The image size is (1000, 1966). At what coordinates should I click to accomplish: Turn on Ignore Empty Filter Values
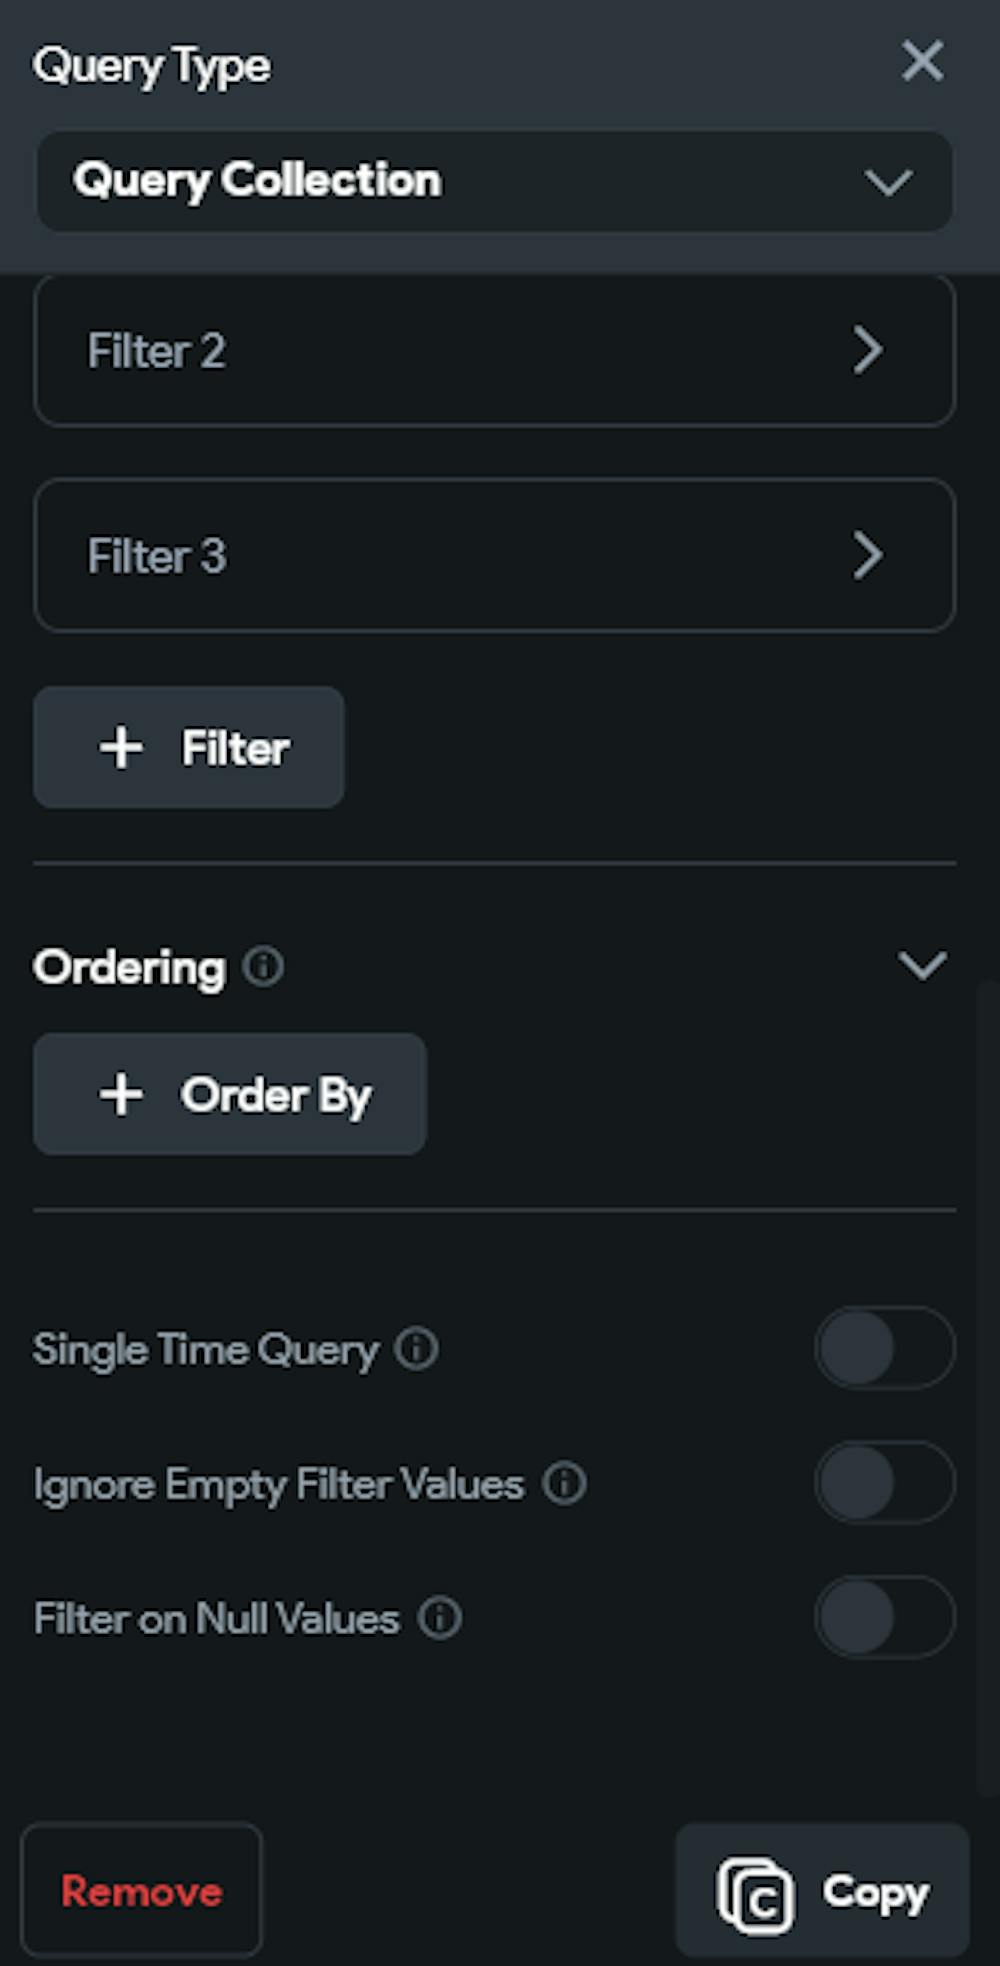(884, 1483)
